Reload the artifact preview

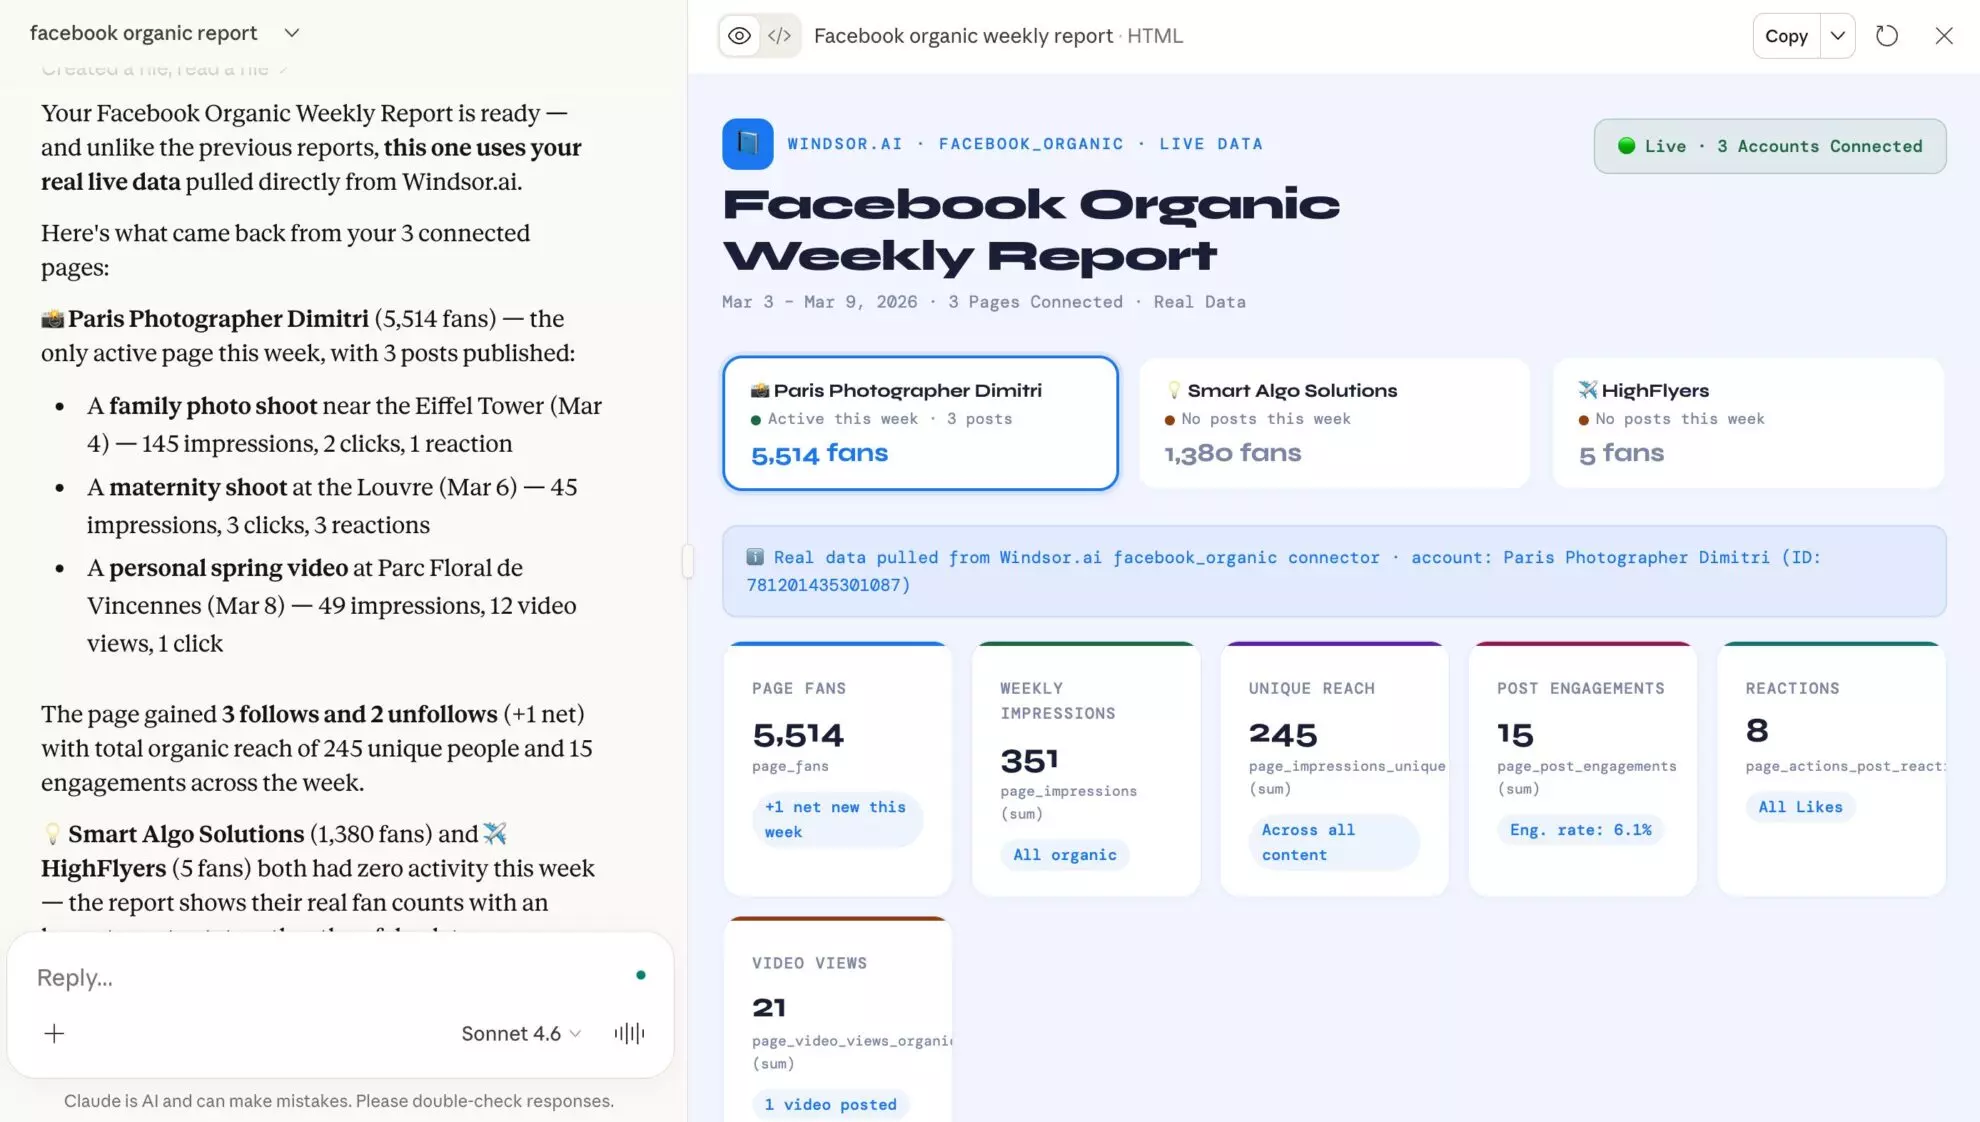[x=1887, y=36]
